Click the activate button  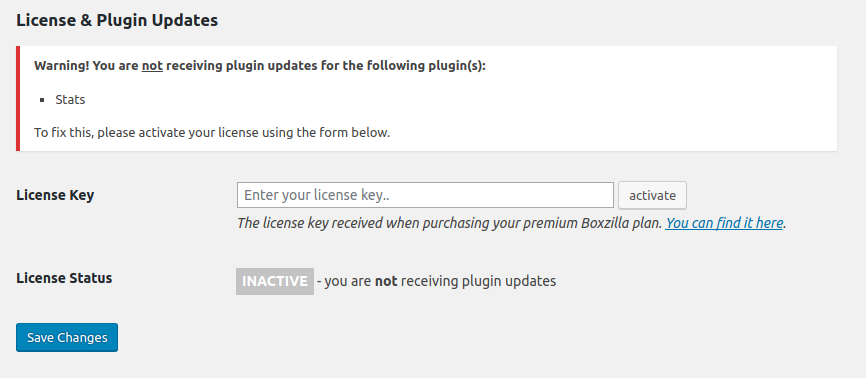(652, 195)
